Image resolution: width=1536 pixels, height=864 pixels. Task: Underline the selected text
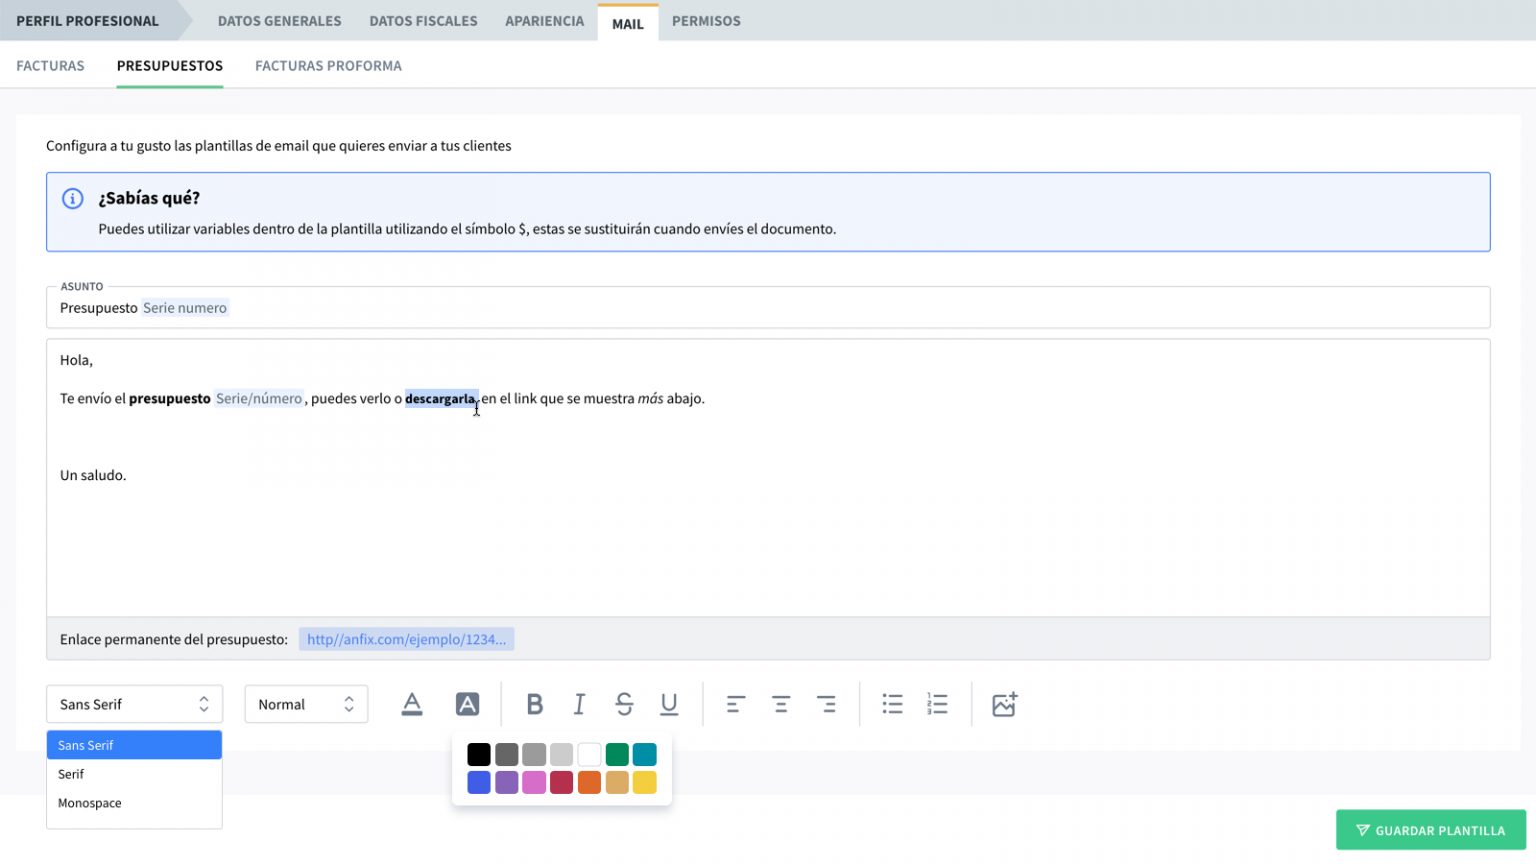pos(668,704)
